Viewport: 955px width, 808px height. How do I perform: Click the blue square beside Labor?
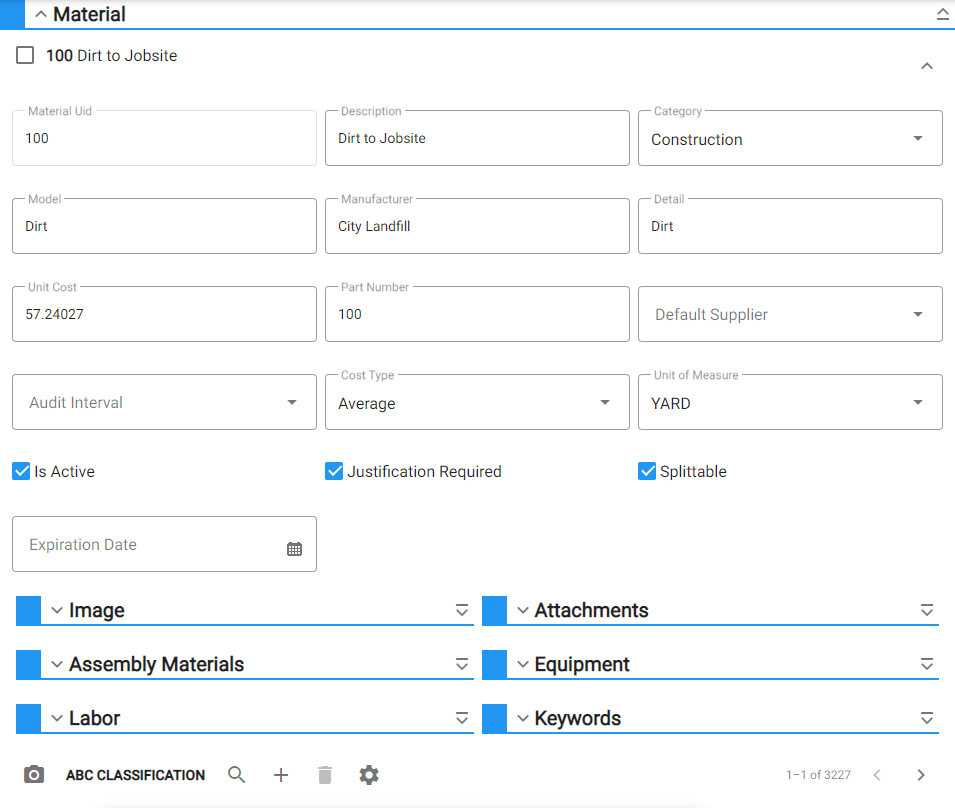coord(28,718)
